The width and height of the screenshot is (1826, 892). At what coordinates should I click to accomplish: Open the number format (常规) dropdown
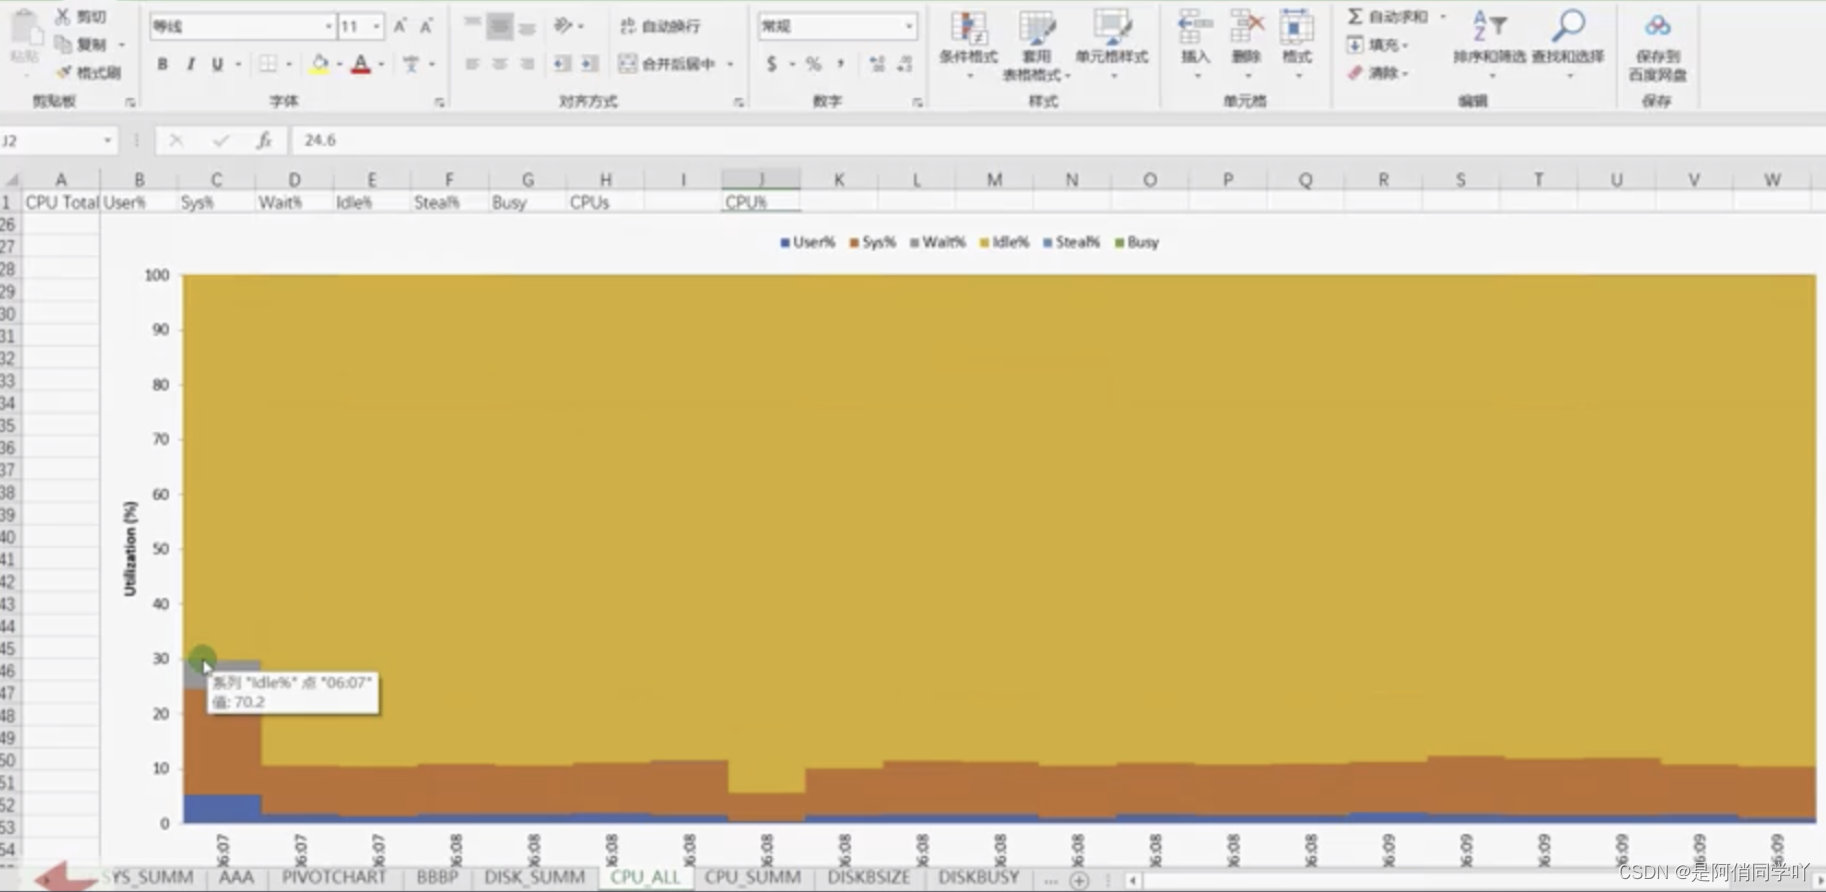[908, 26]
